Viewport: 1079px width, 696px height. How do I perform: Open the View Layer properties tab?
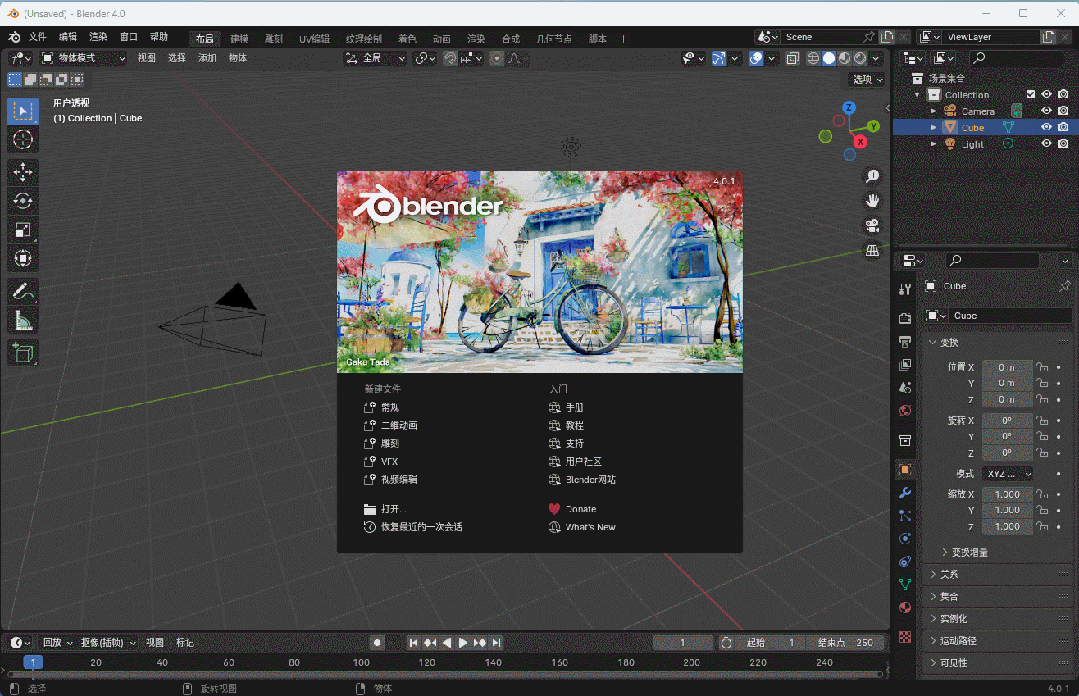905,364
